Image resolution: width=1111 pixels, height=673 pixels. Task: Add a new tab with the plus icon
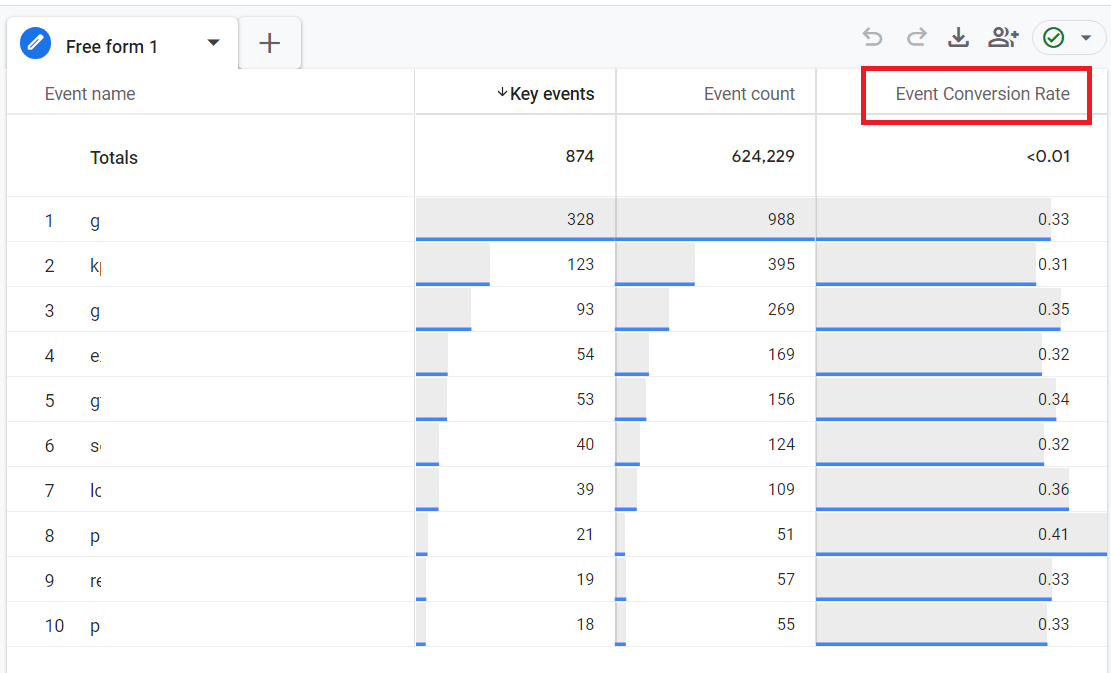tap(269, 43)
